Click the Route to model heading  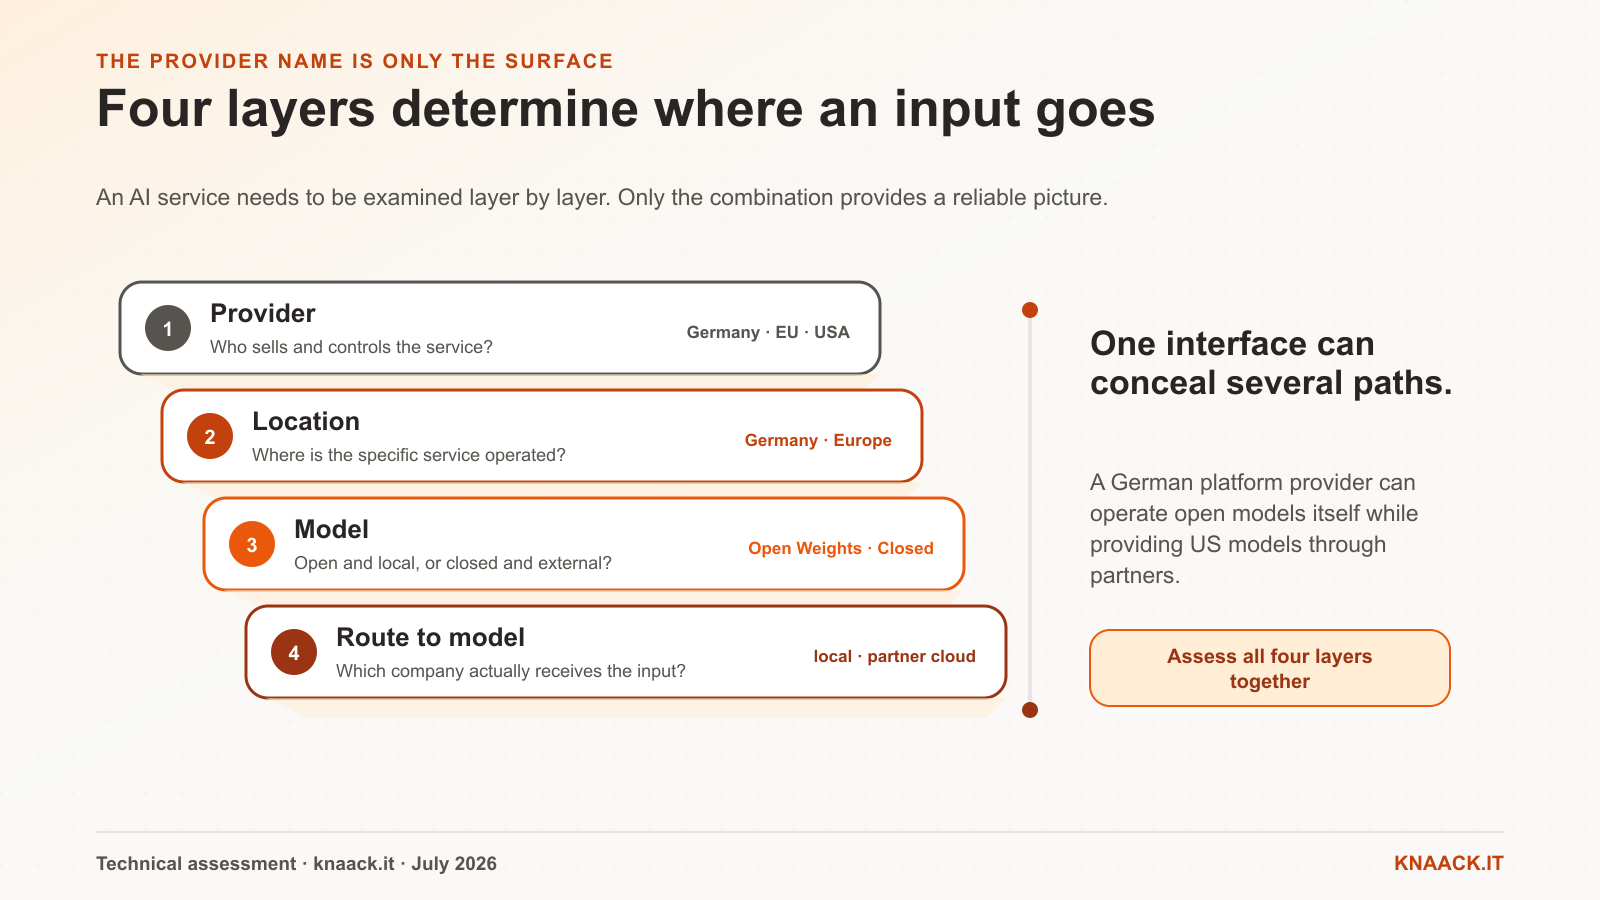coord(430,637)
